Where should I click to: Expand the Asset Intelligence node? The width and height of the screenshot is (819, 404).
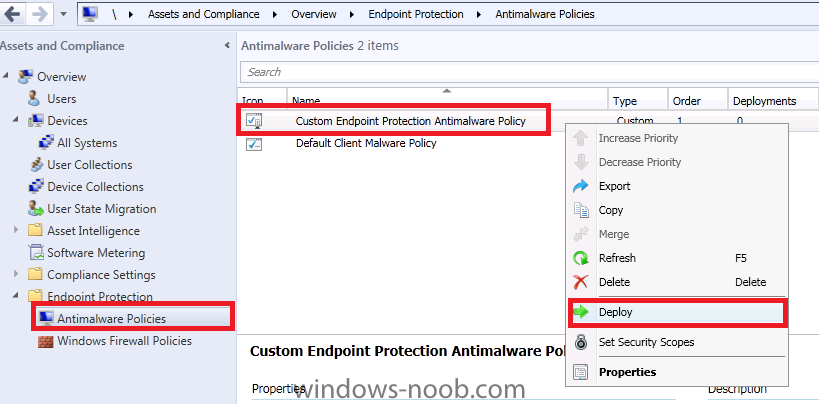tap(16, 229)
